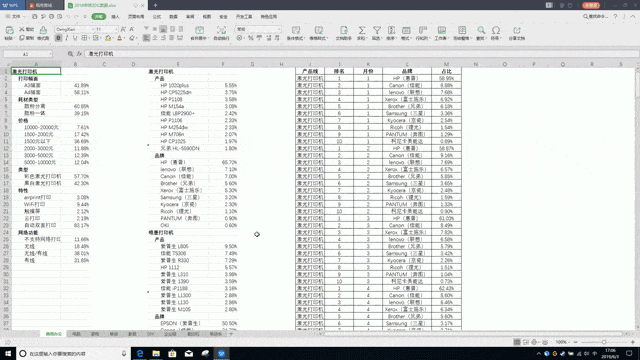
Task: Open the cell borders icon
Action: (84, 38)
